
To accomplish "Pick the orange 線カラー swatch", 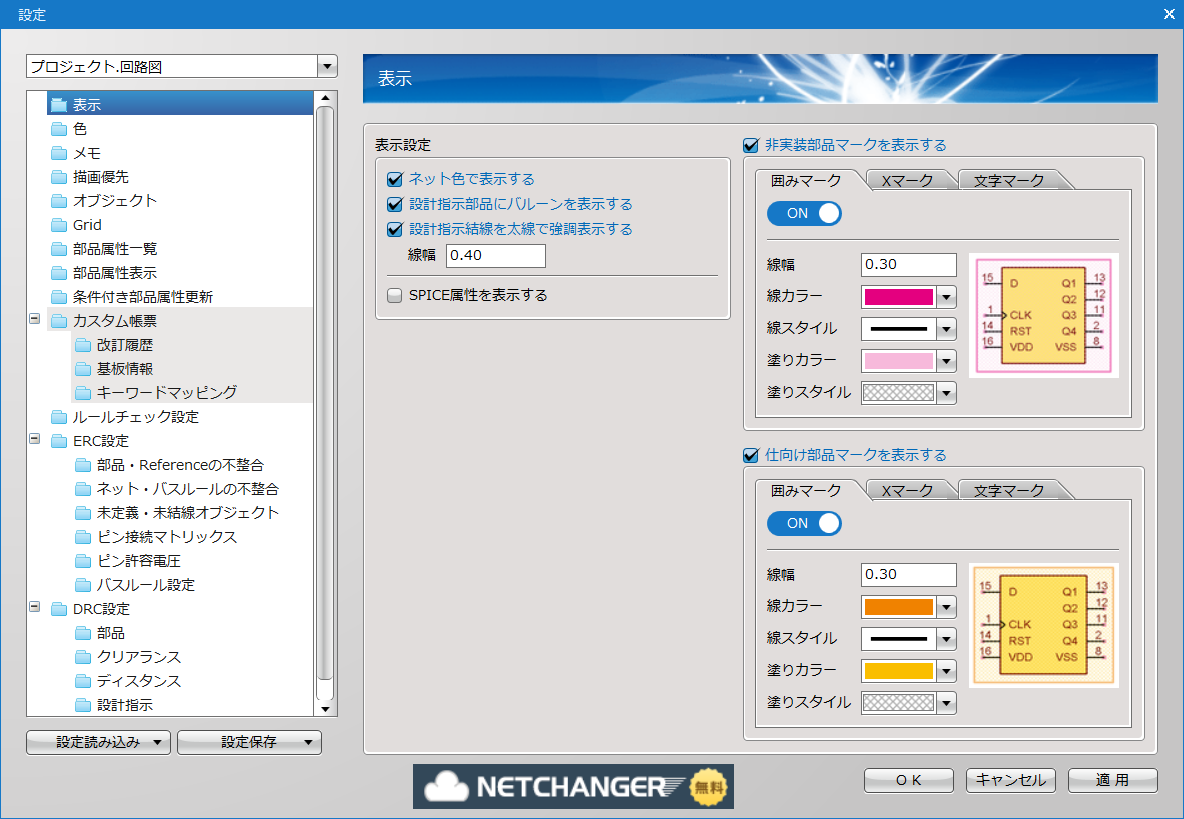I will [x=898, y=607].
